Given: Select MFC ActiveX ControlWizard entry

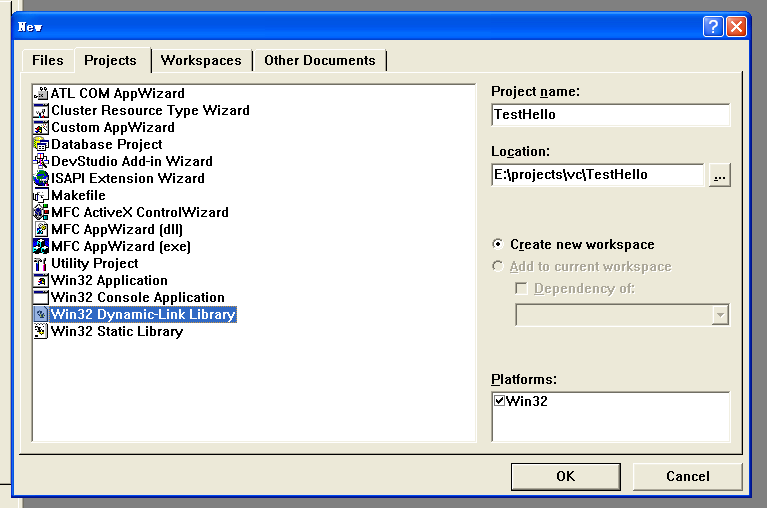Looking at the screenshot, I should click(x=140, y=212).
